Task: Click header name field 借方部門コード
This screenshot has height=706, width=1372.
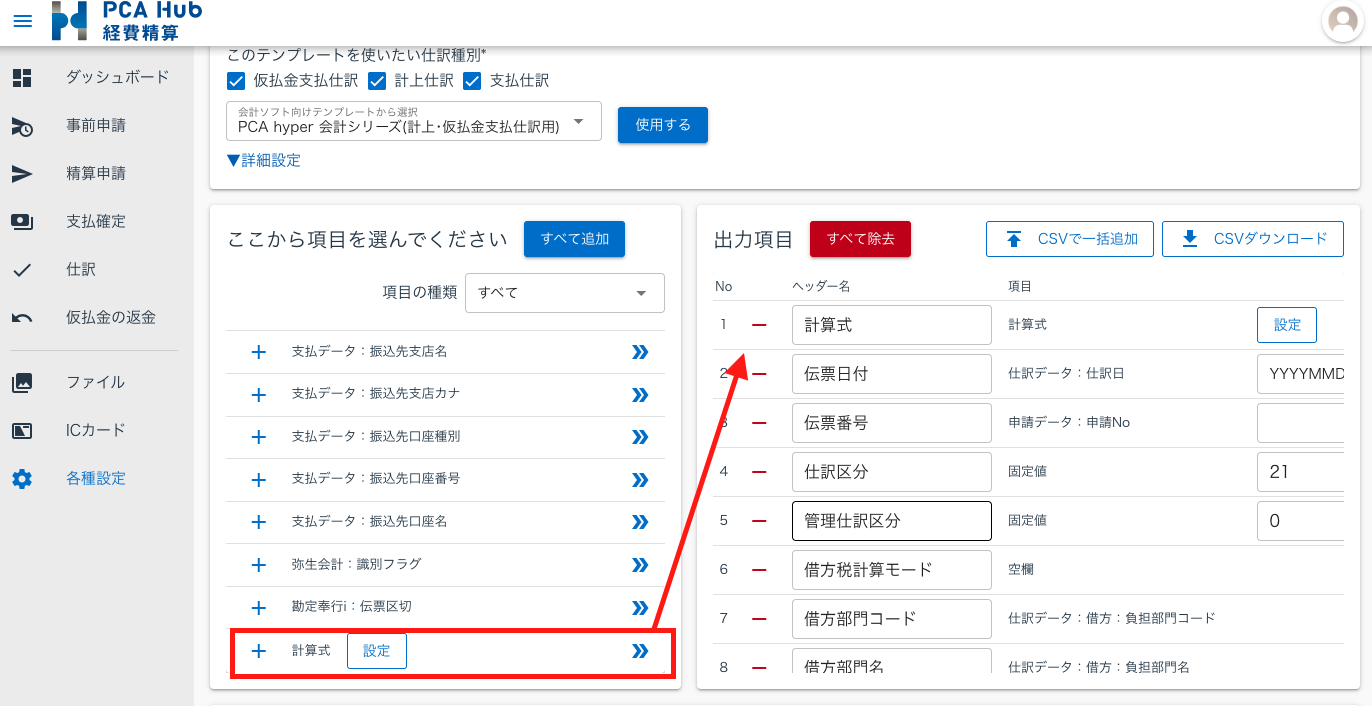Action: coord(892,619)
